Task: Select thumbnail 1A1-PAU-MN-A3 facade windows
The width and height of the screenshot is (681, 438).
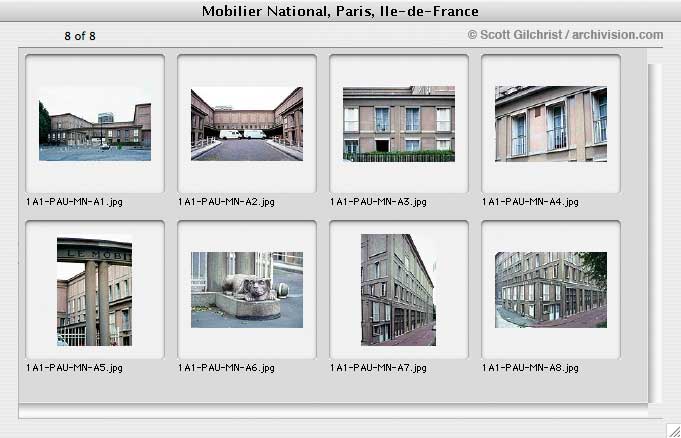Action: [399, 124]
